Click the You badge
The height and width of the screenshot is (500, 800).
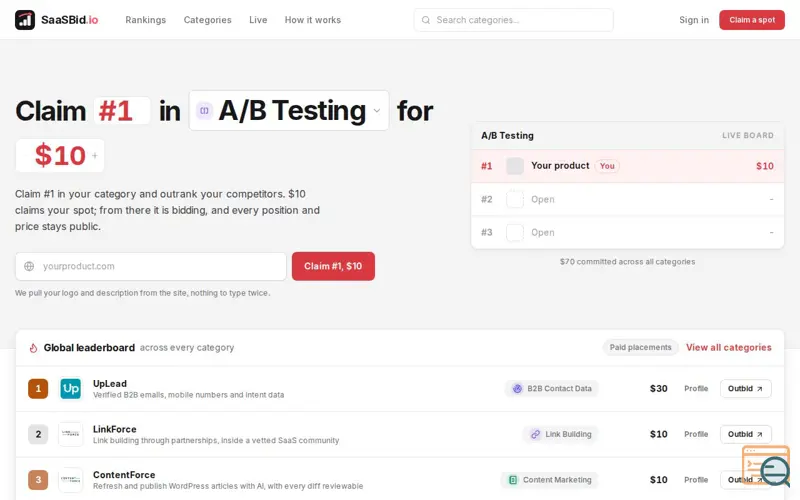[607, 166]
